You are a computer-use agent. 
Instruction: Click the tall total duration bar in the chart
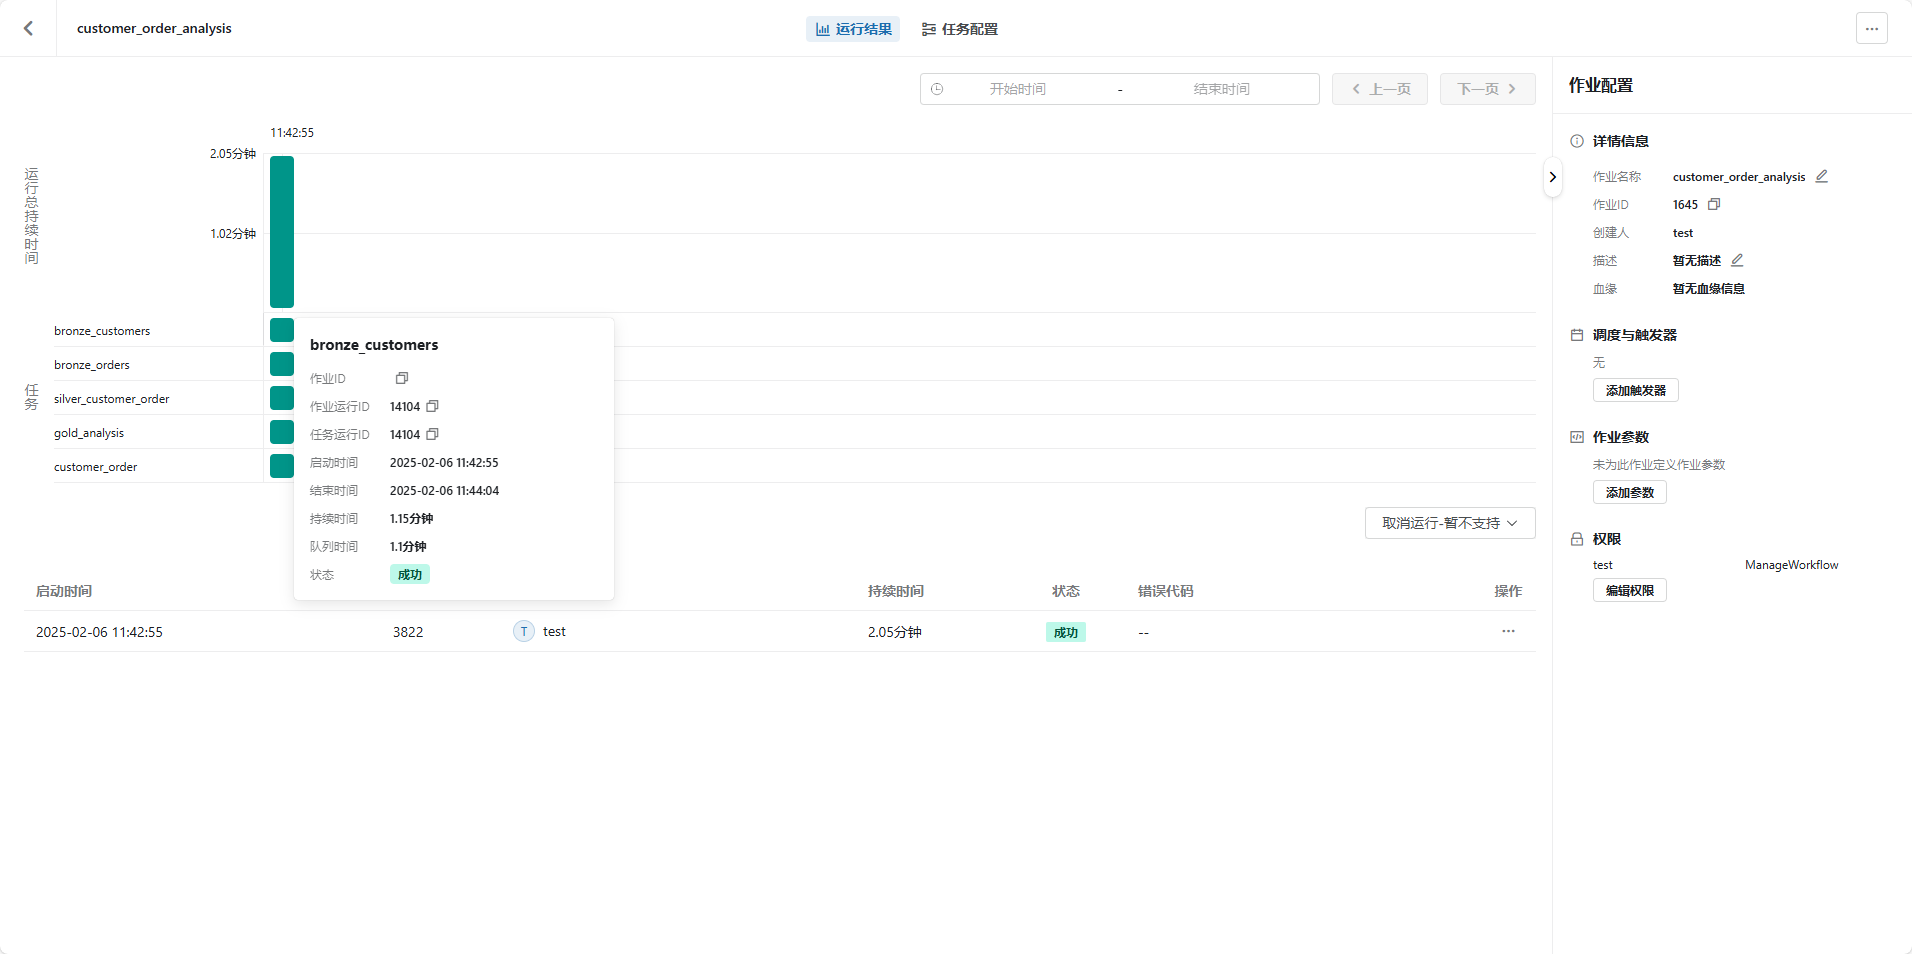coord(282,232)
